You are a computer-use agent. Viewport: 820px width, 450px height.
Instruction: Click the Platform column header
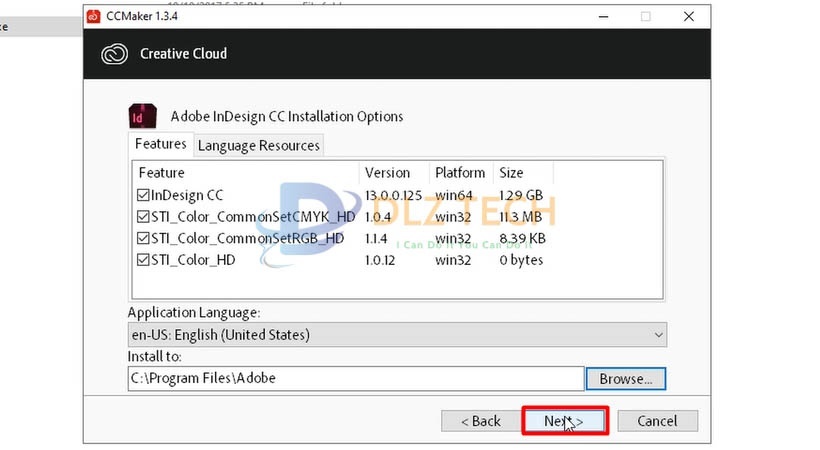tap(461, 173)
